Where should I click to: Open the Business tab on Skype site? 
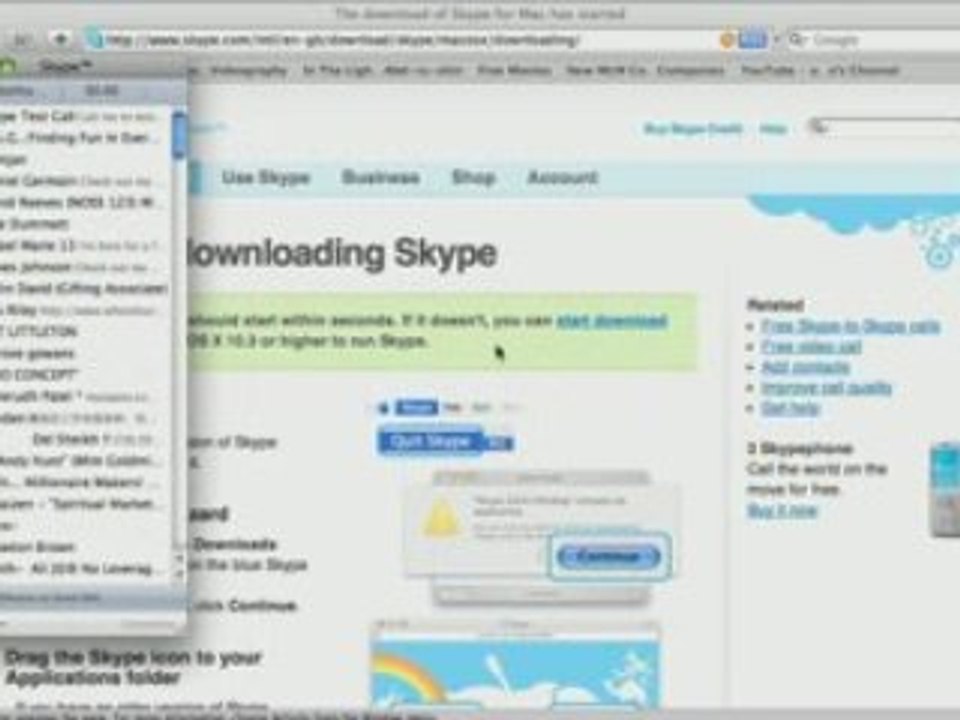tap(381, 178)
